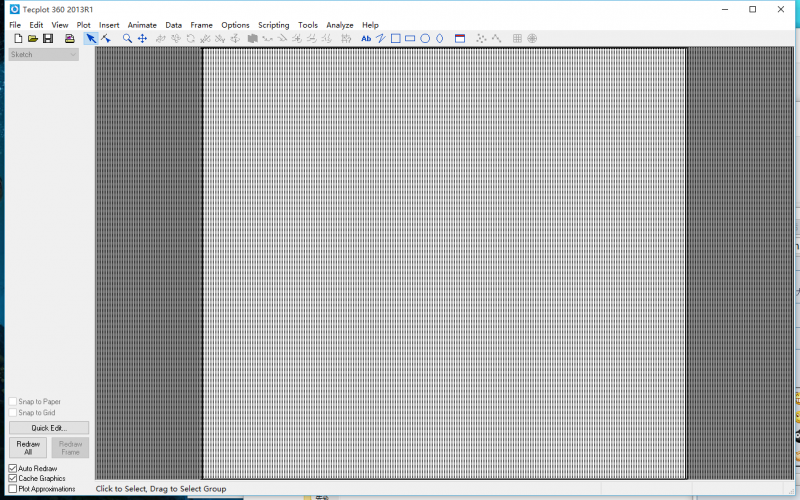Screen dimensions: 800x500
Task: Select the Rectangle drawing tool
Action: 410,38
